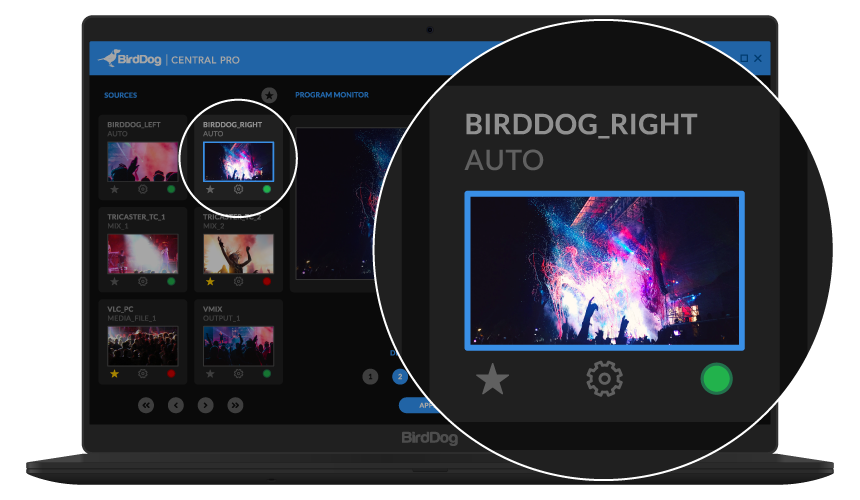This screenshot has width=860, height=500.
Task: Open settings gear for BIRDDOG_LEFT source
Action: click(x=143, y=189)
